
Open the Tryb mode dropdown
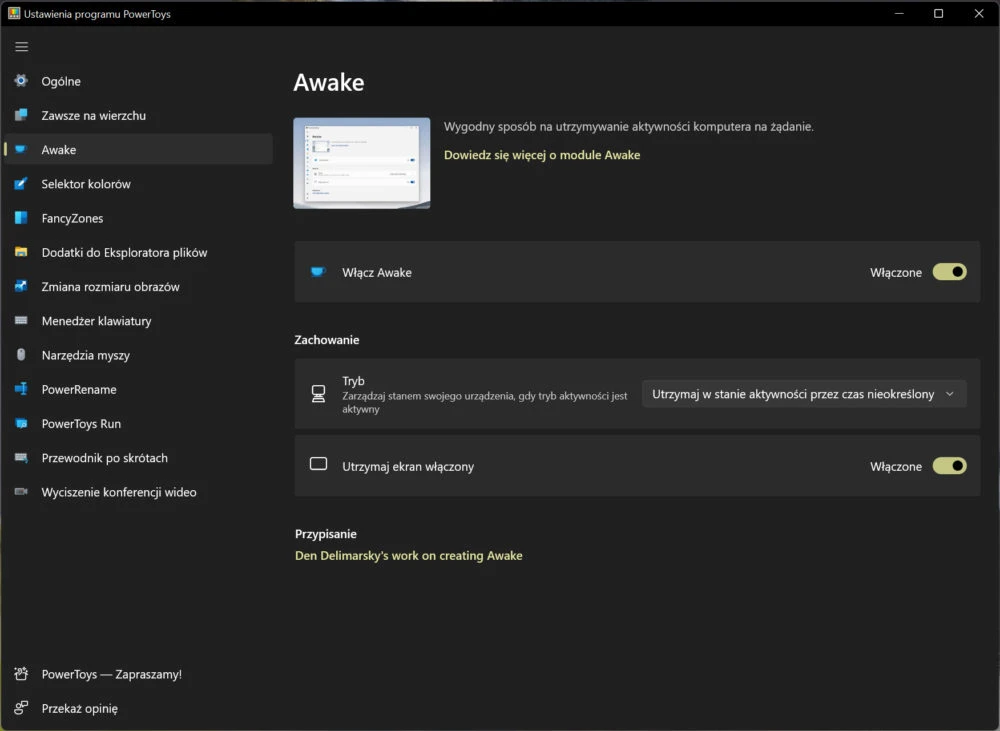(x=804, y=394)
